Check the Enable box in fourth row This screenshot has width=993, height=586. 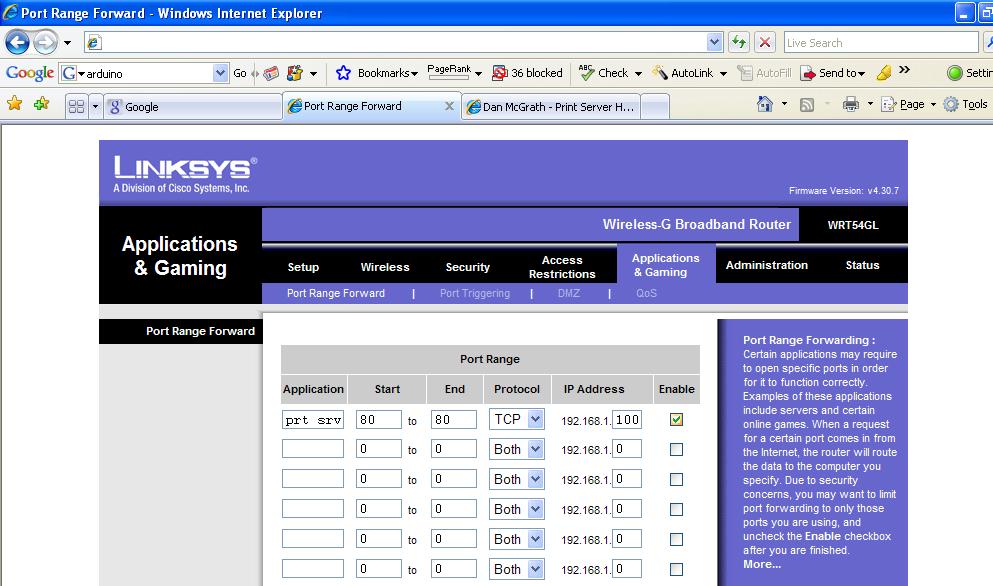676,509
